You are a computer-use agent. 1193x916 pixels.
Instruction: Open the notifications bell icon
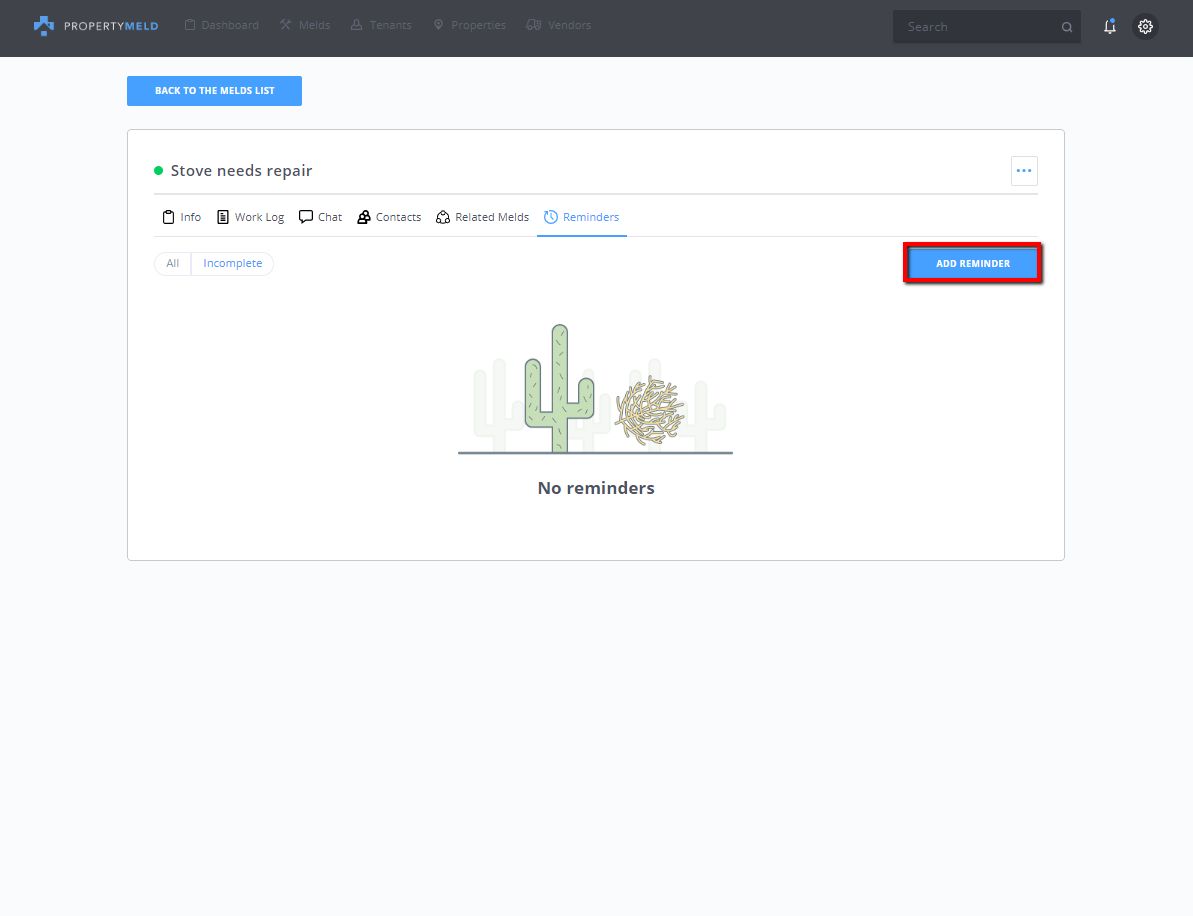click(x=1109, y=27)
